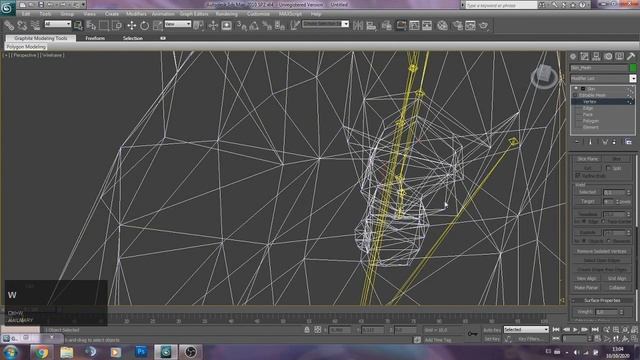Image resolution: width=640 pixels, height=360 pixels.
Task: Open the Render Setup icon
Action: tap(458, 26)
